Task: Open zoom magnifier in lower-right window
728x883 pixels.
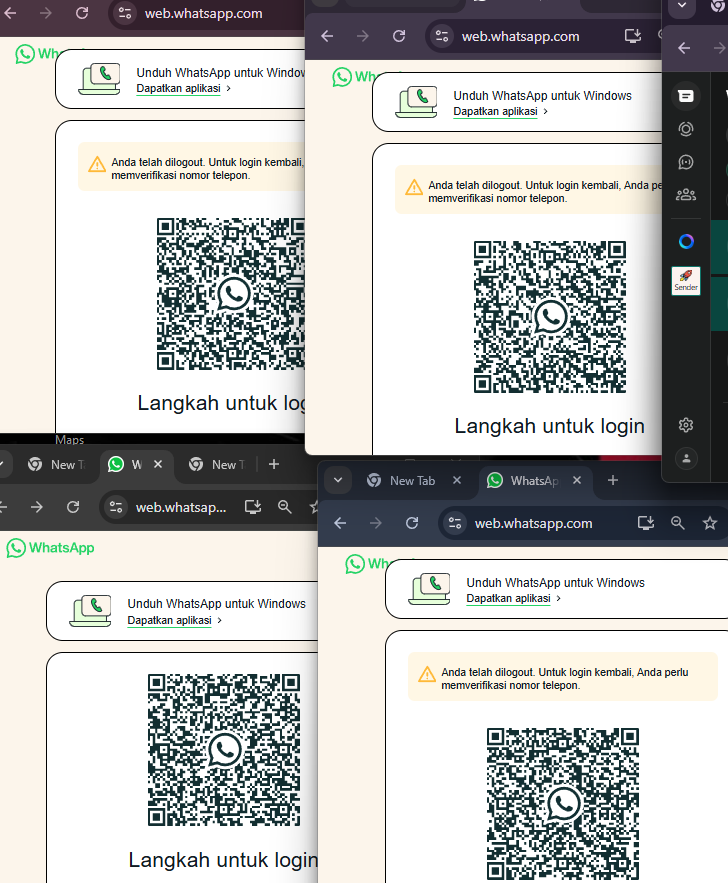Action: [678, 523]
